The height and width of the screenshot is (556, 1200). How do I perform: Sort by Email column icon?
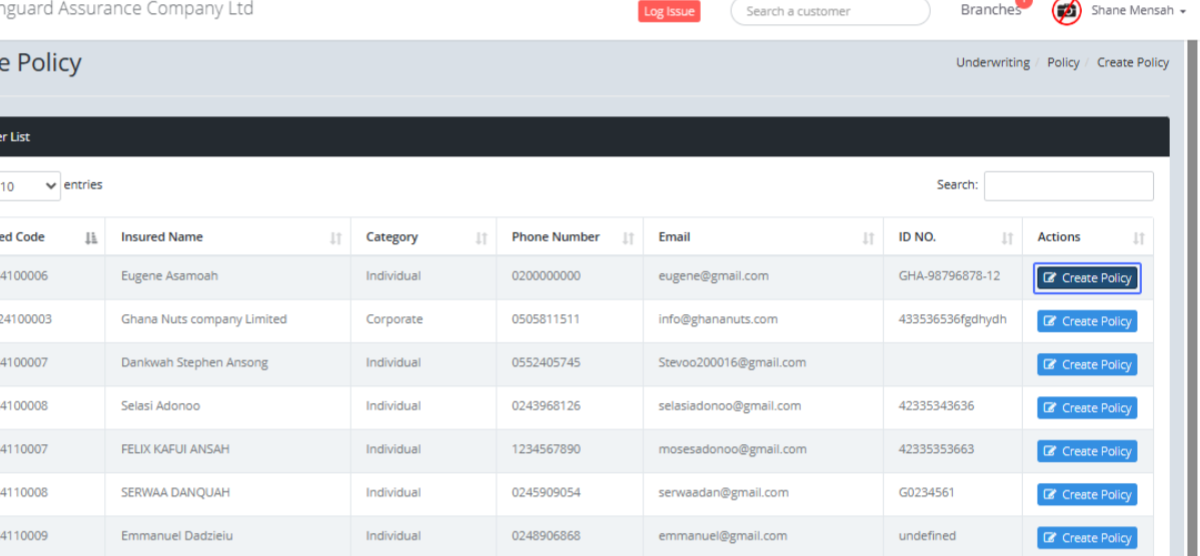click(868, 238)
